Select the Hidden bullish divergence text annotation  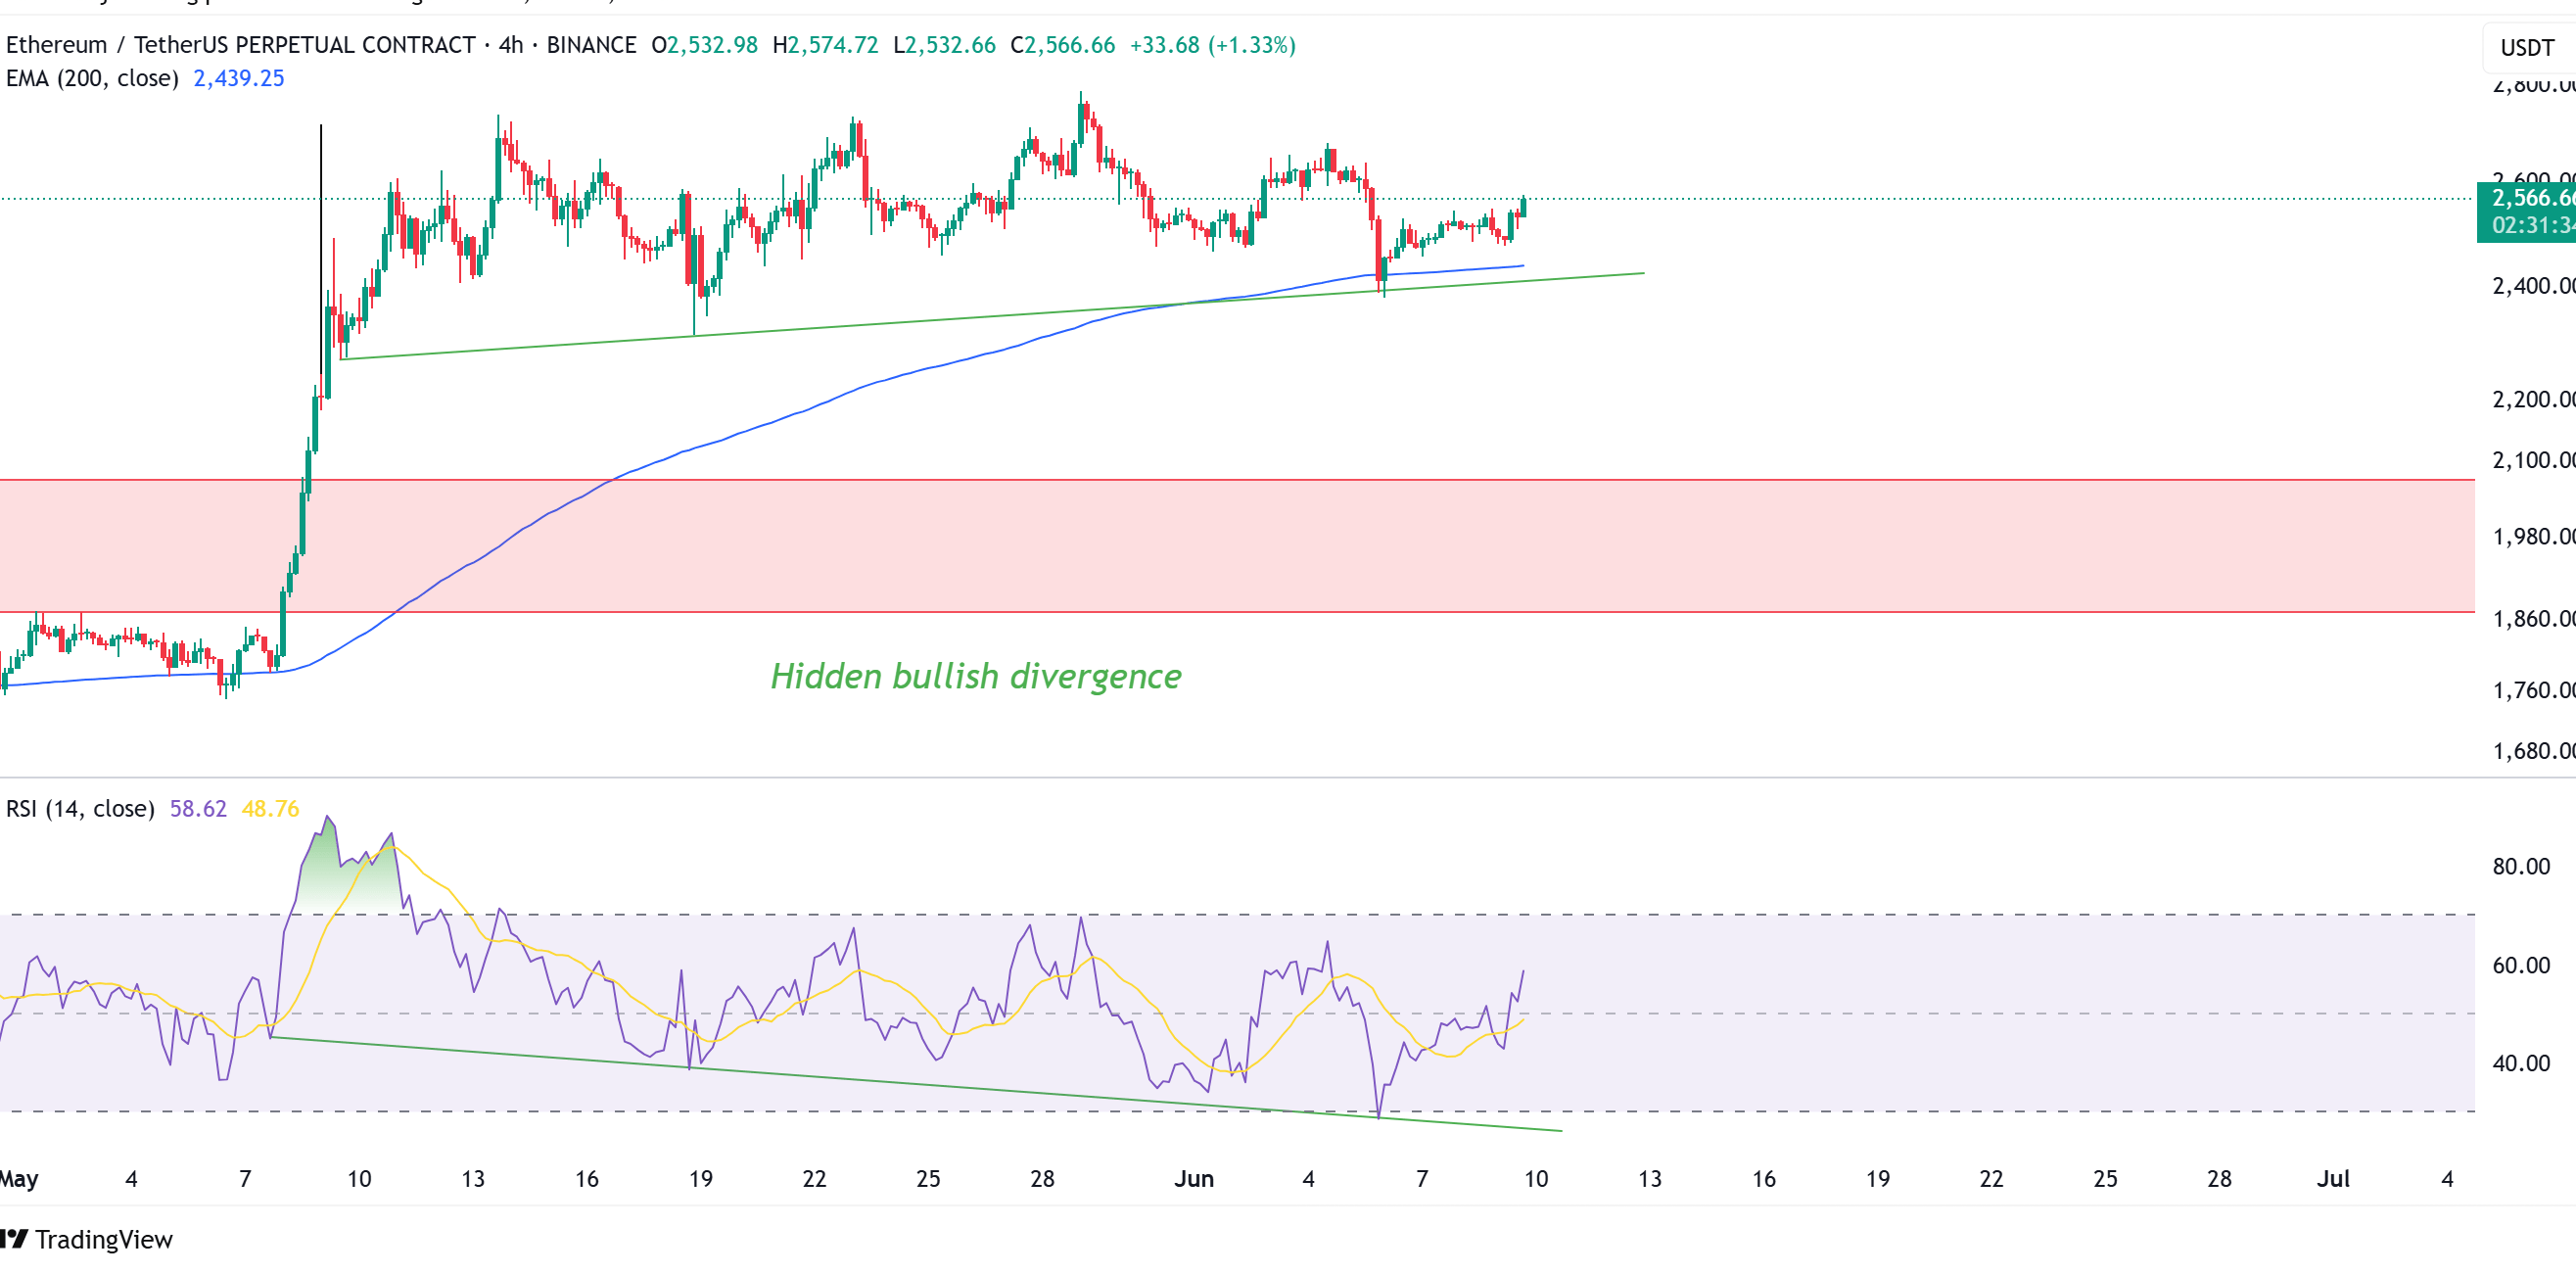click(x=975, y=676)
